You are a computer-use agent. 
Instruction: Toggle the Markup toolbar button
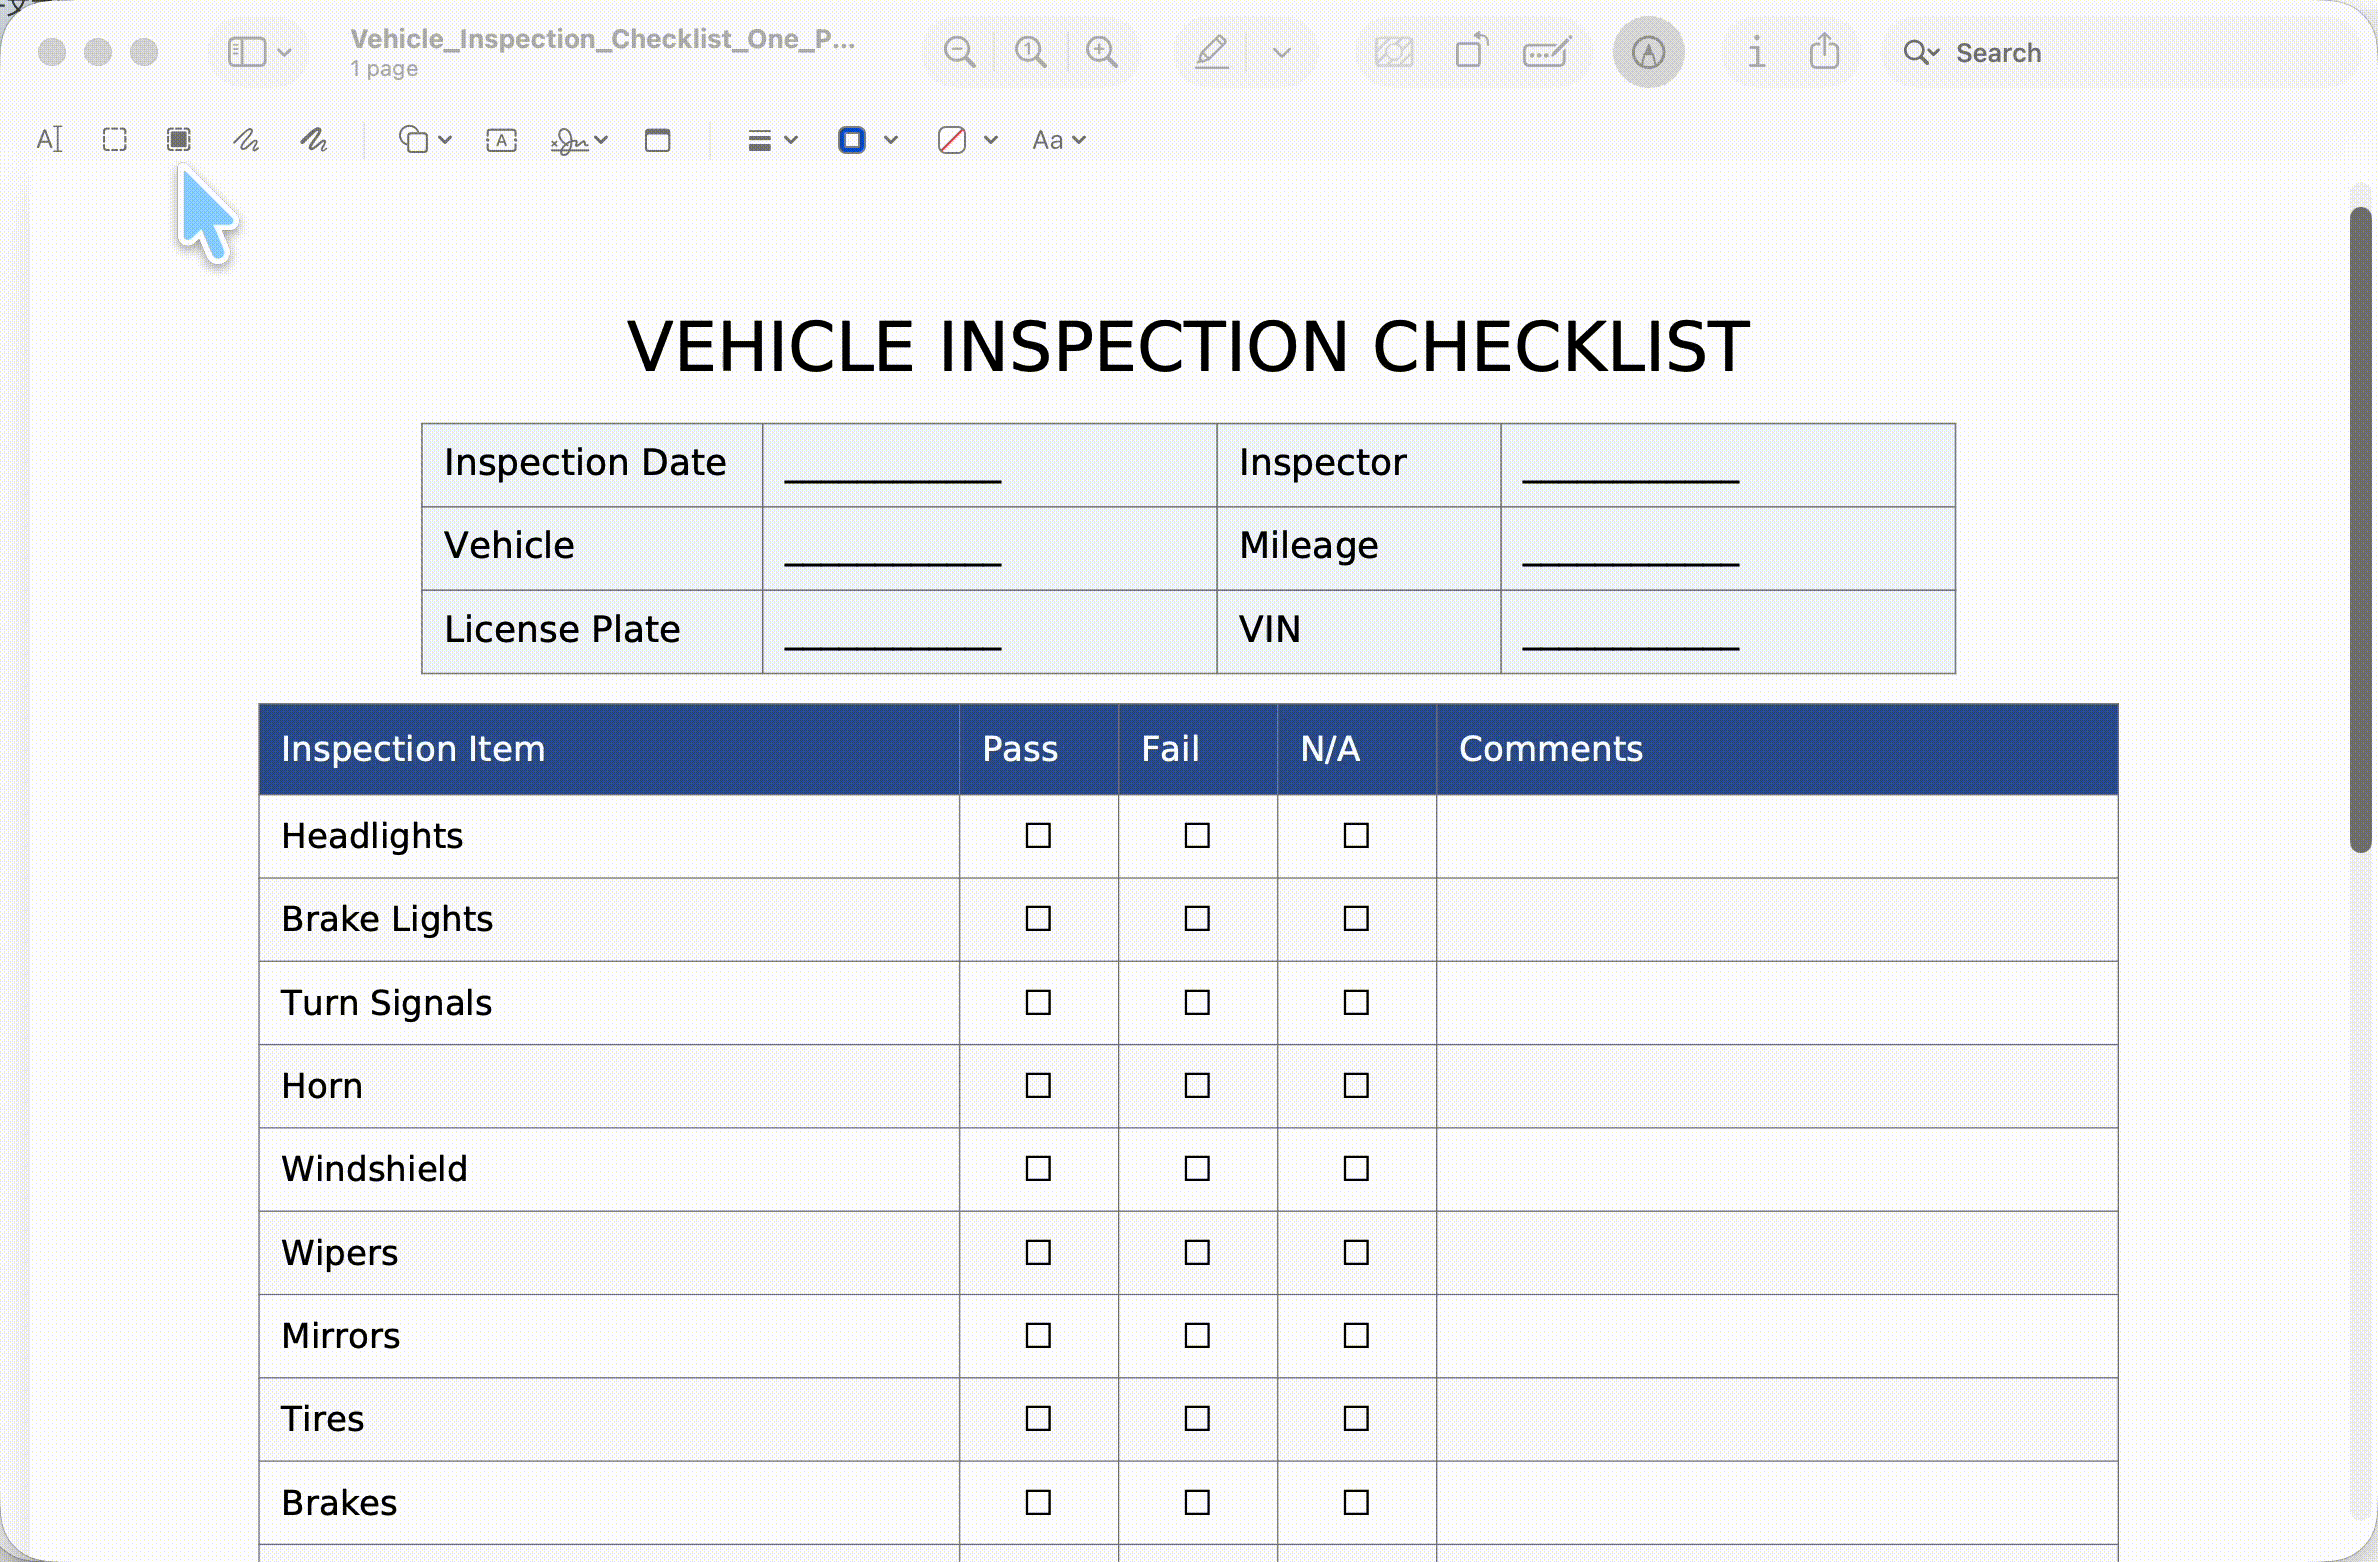point(1649,52)
